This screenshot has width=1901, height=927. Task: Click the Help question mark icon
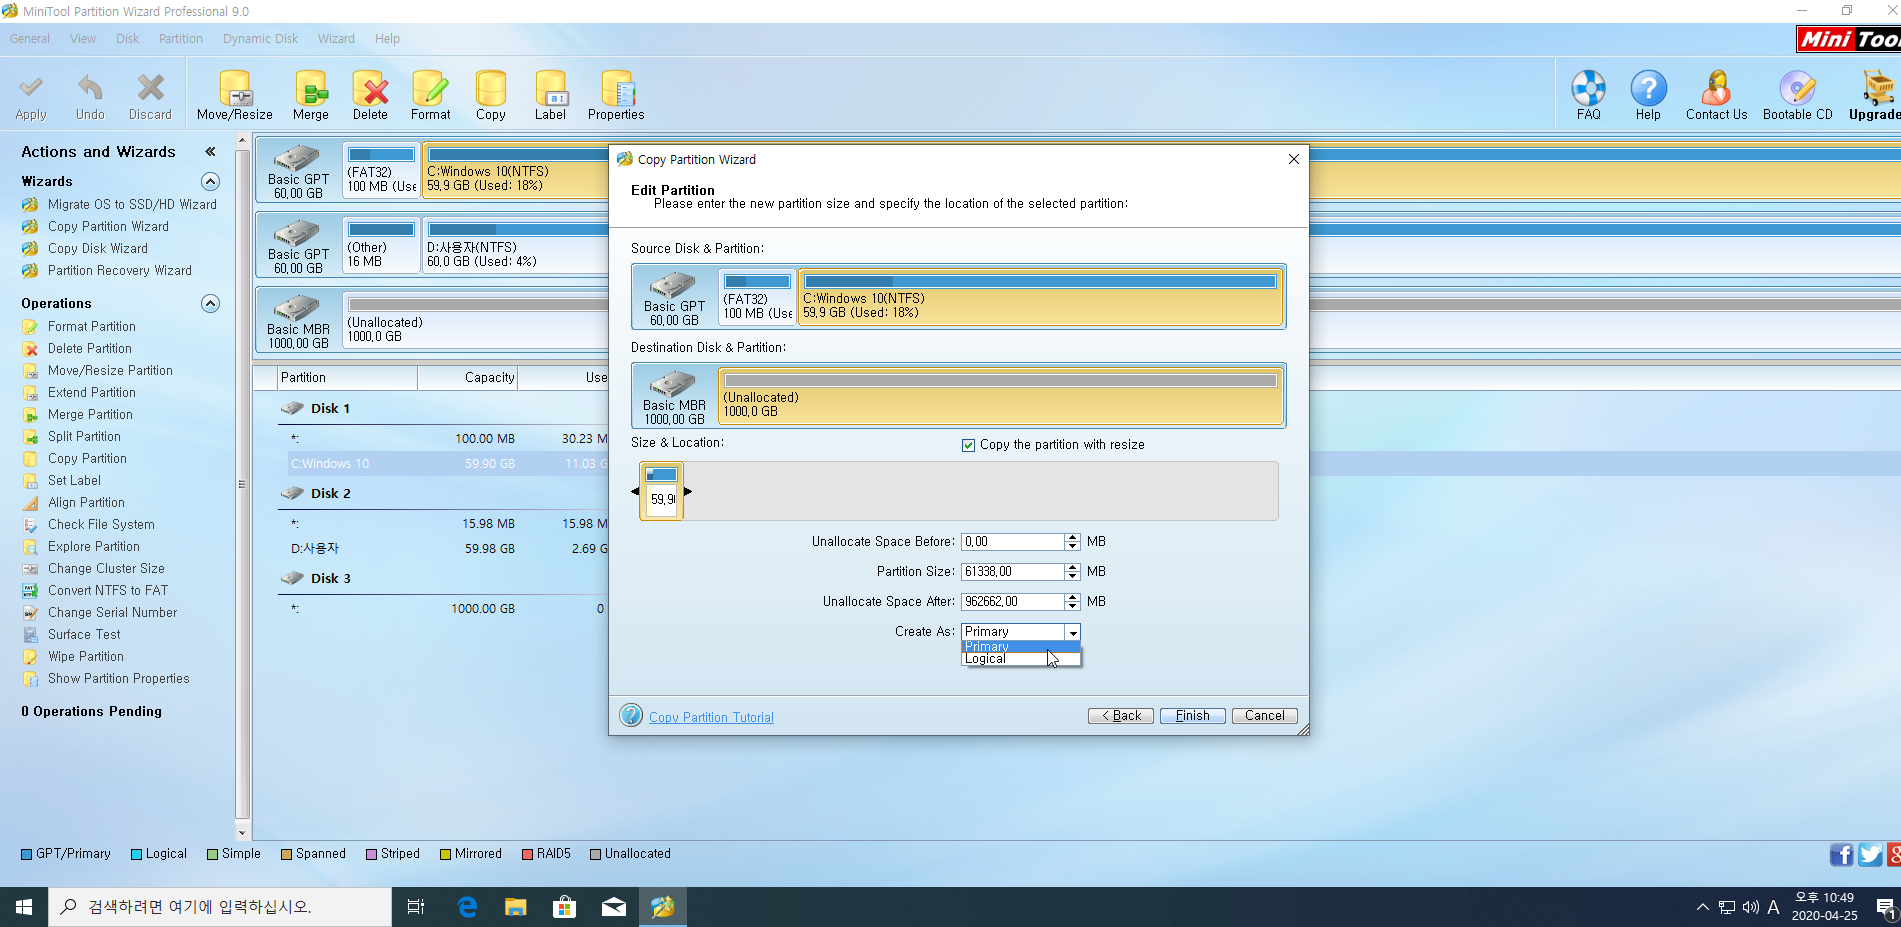tap(1648, 96)
